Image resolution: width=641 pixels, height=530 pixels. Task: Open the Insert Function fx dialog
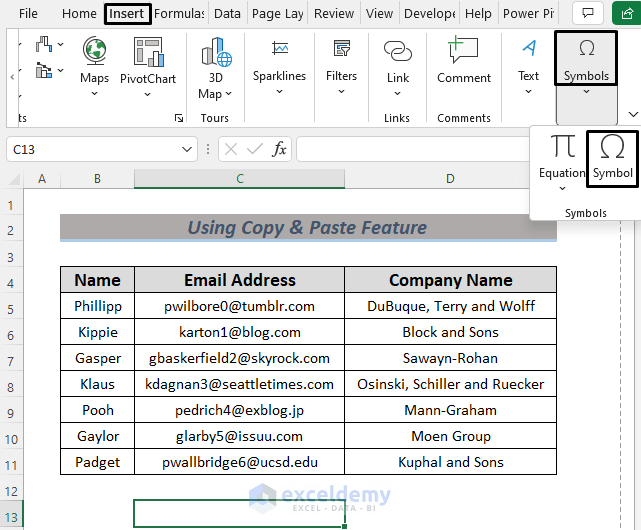pos(279,149)
